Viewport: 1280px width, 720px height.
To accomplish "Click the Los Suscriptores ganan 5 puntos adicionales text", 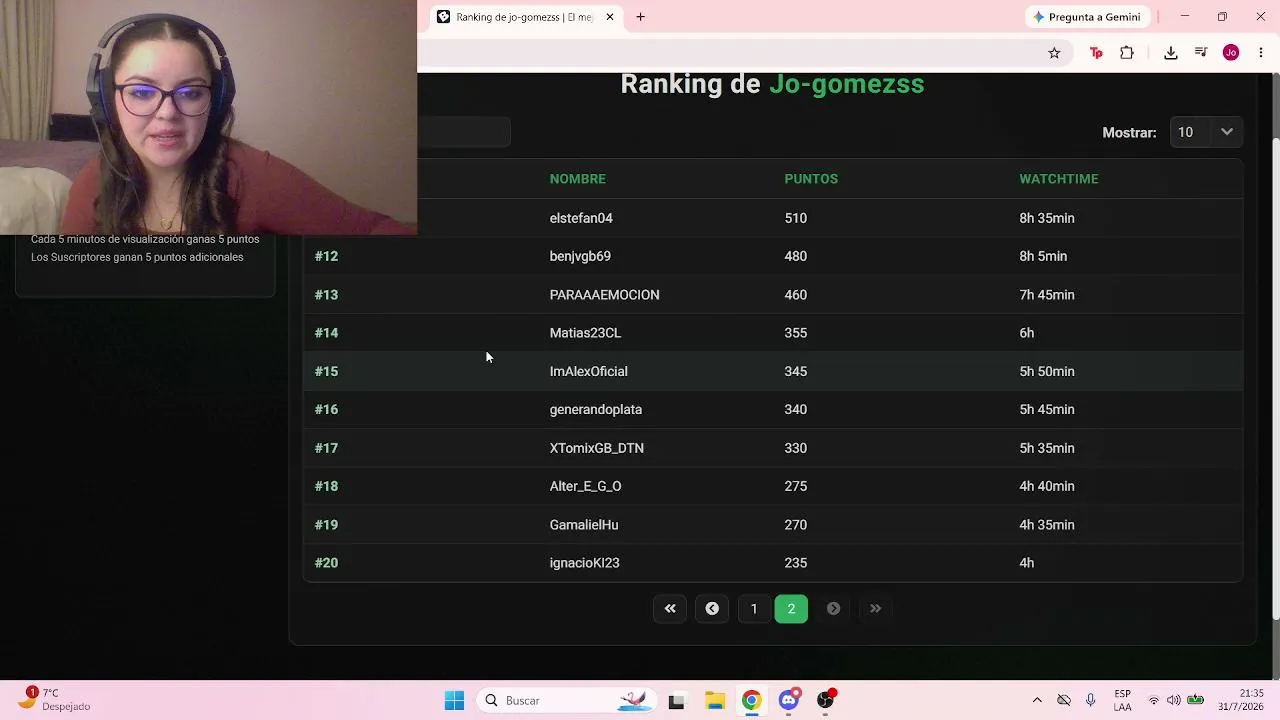I will [x=137, y=257].
